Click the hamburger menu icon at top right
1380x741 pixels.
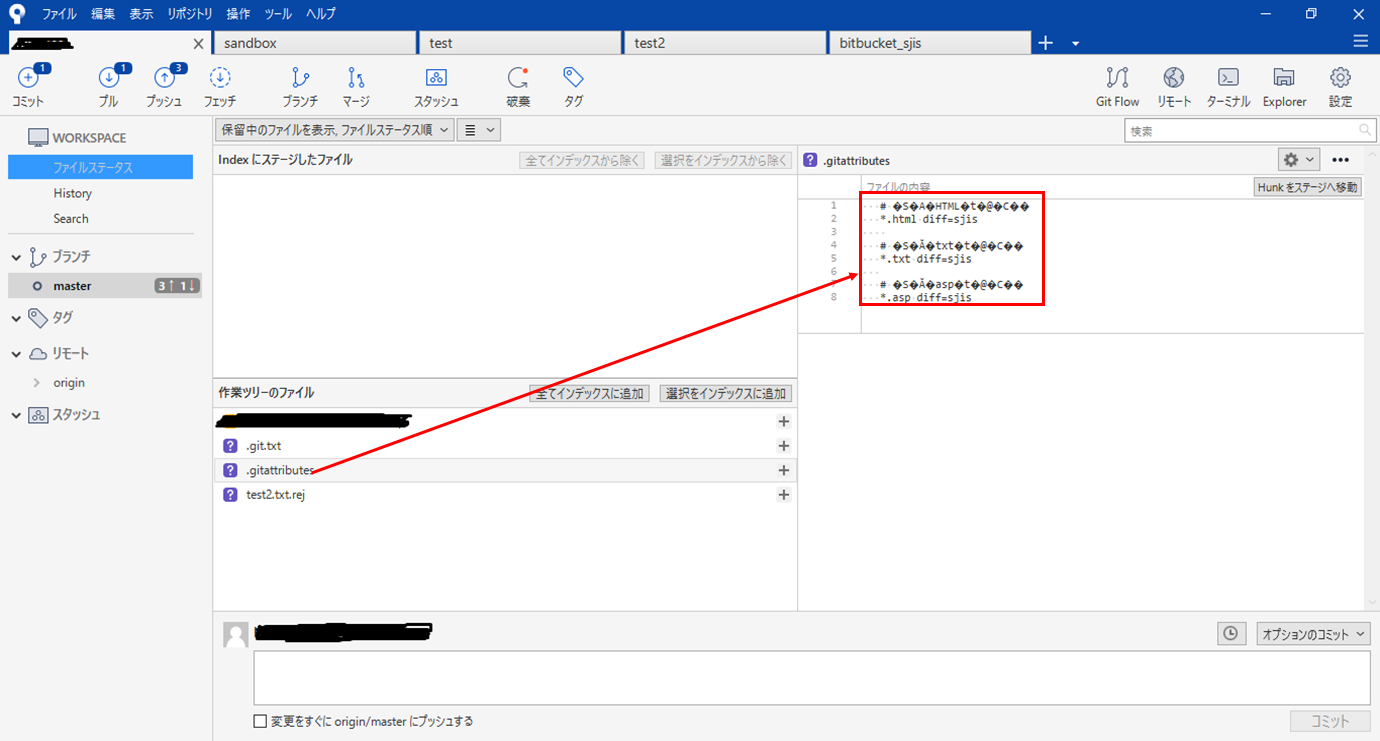[x=1360, y=41]
